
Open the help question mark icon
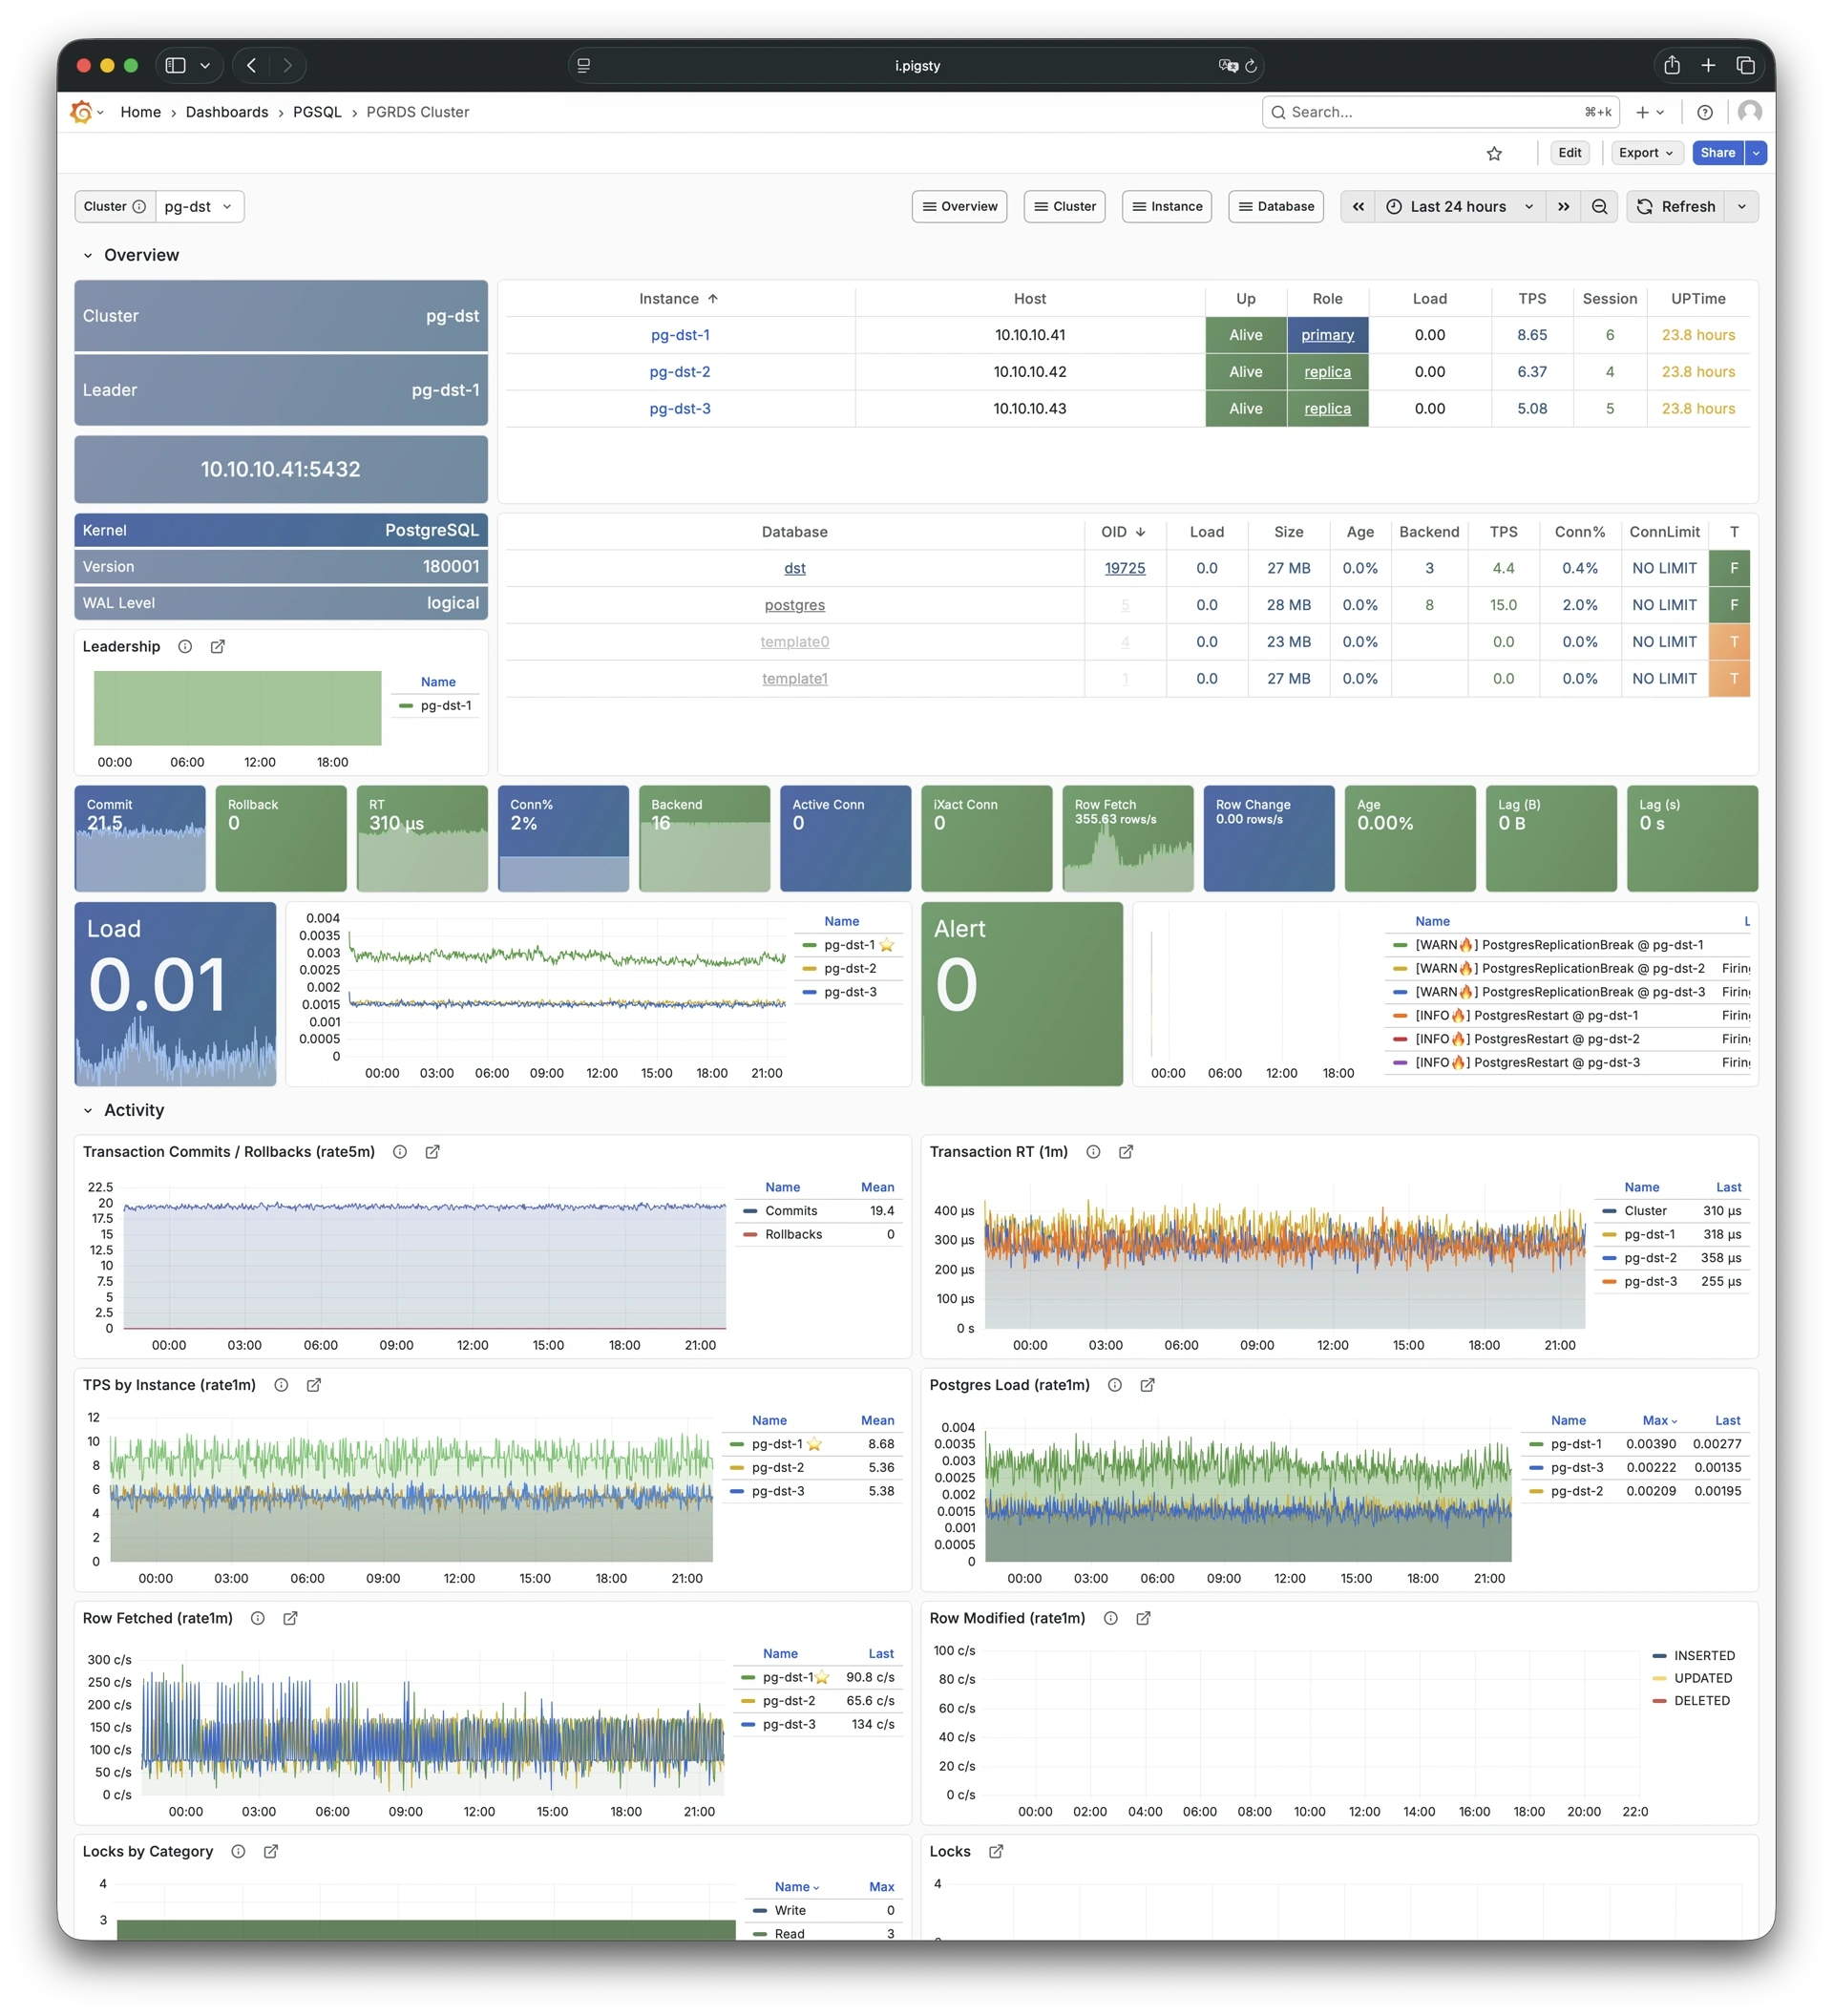pyautogui.click(x=1705, y=112)
